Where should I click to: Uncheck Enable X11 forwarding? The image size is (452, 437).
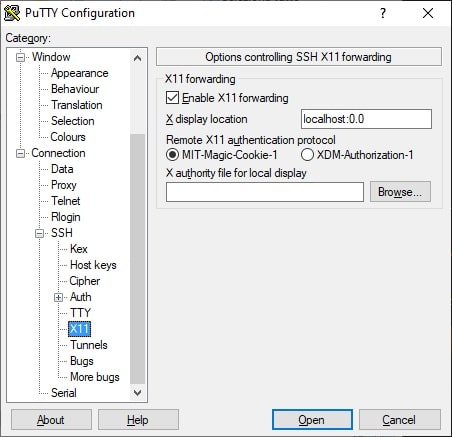pyautogui.click(x=172, y=98)
